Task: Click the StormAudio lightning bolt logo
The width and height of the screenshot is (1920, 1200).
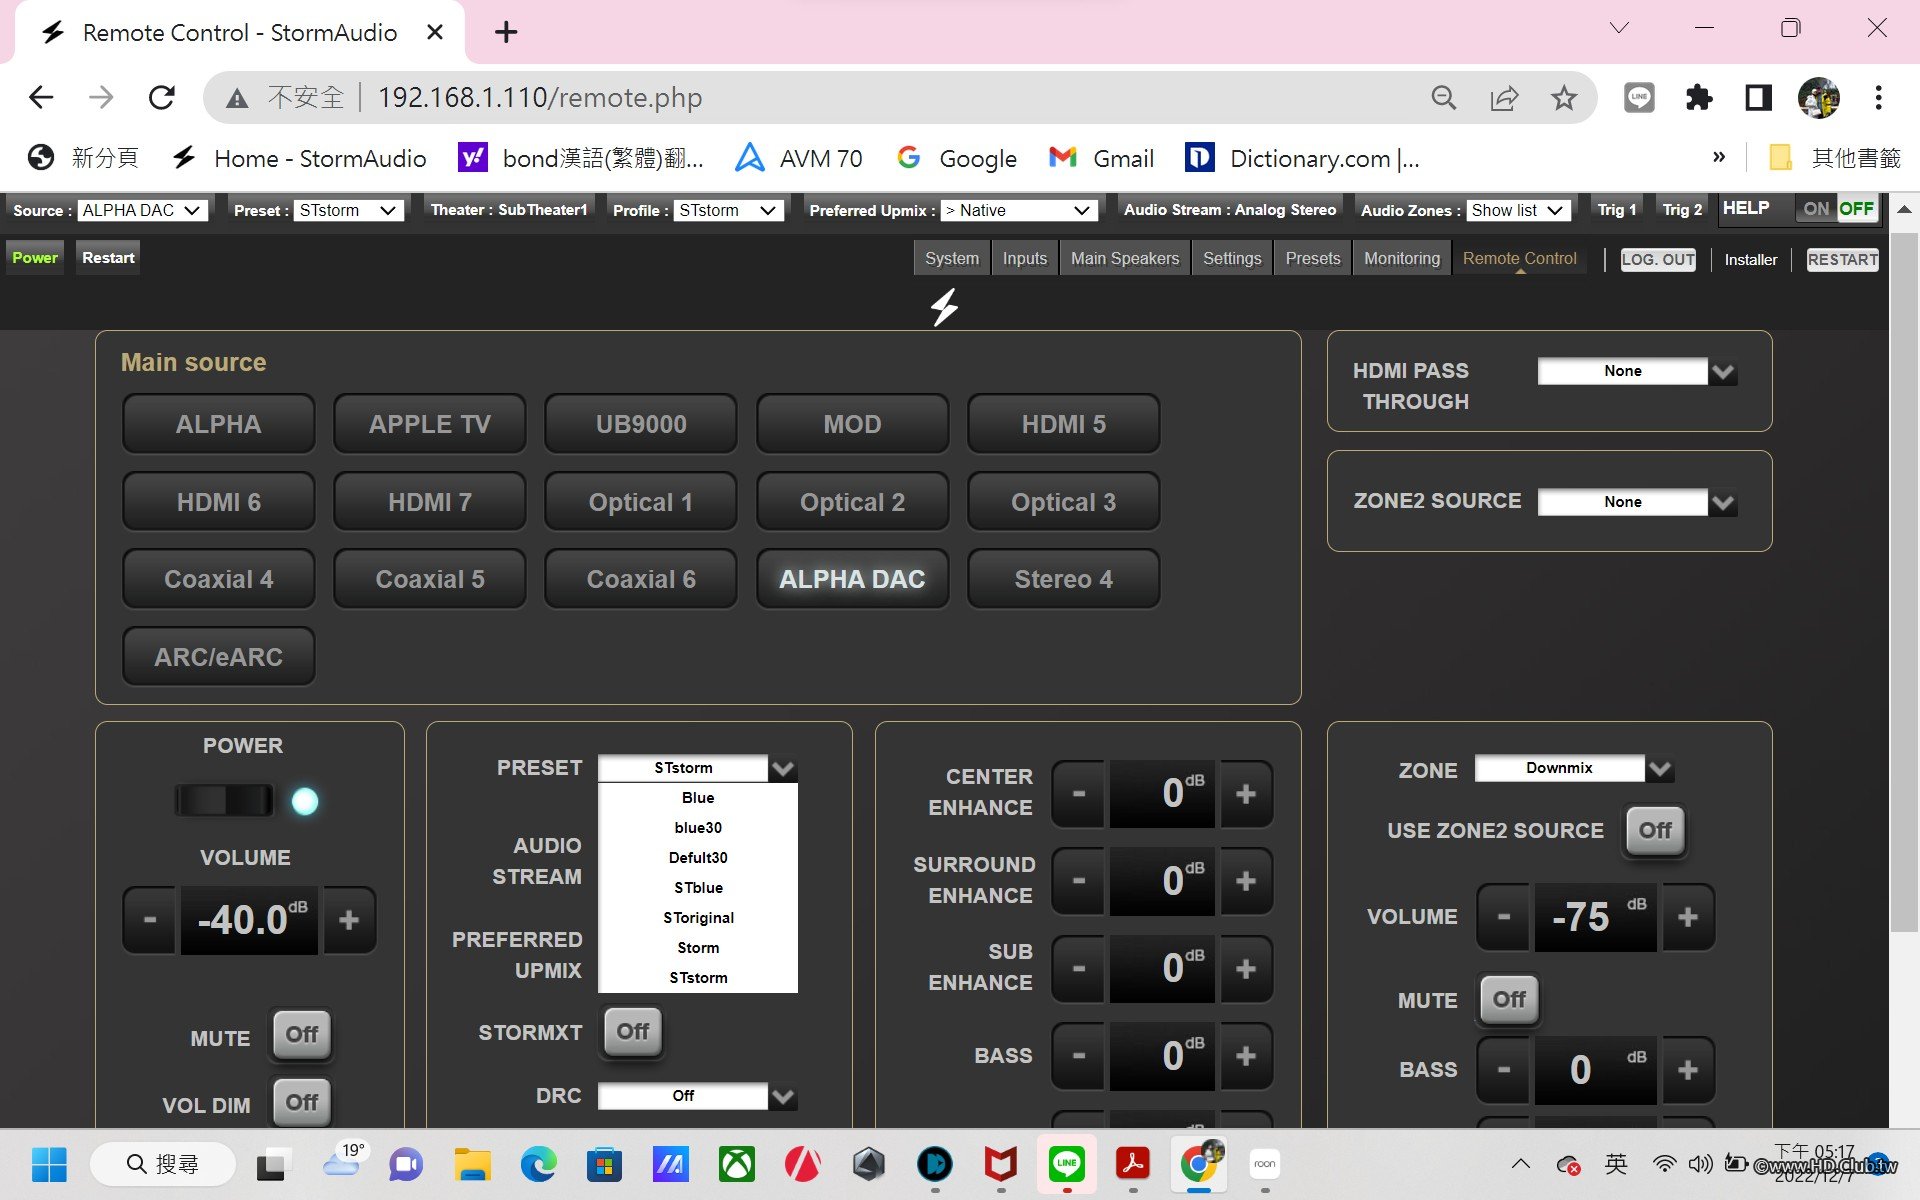Action: [944, 307]
